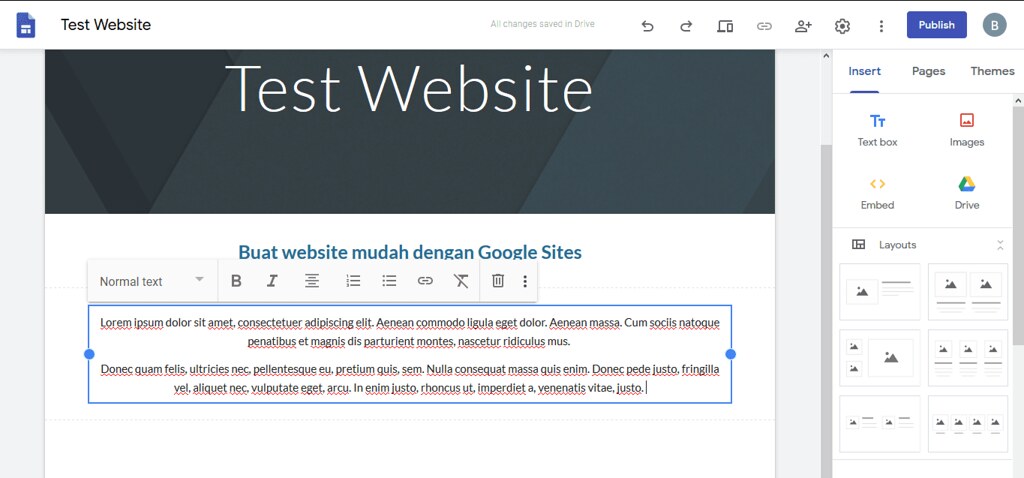
Task: Insert link from text toolbar
Action: coord(425,281)
